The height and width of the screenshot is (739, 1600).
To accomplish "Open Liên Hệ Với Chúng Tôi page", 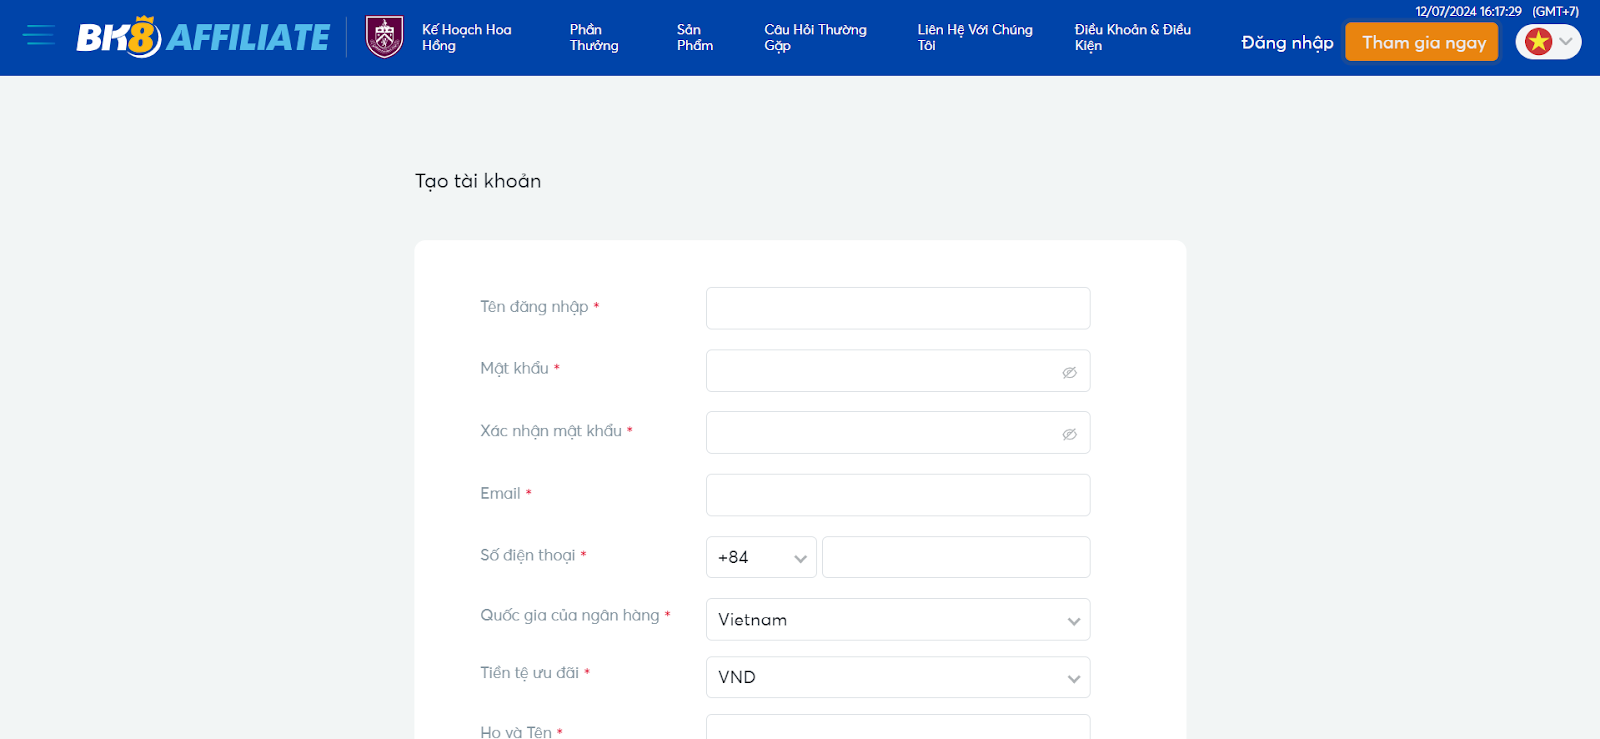I will click(975, 37).
